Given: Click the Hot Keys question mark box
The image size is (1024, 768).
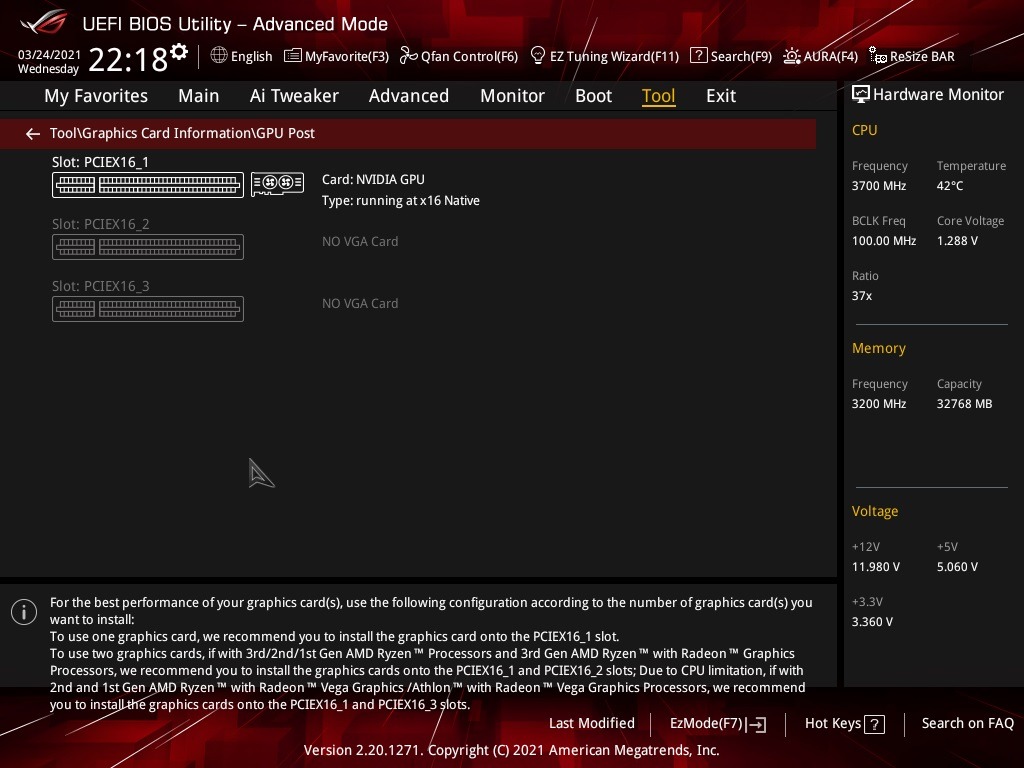Looking at the screenshot, I should click(x=874, y=724).
